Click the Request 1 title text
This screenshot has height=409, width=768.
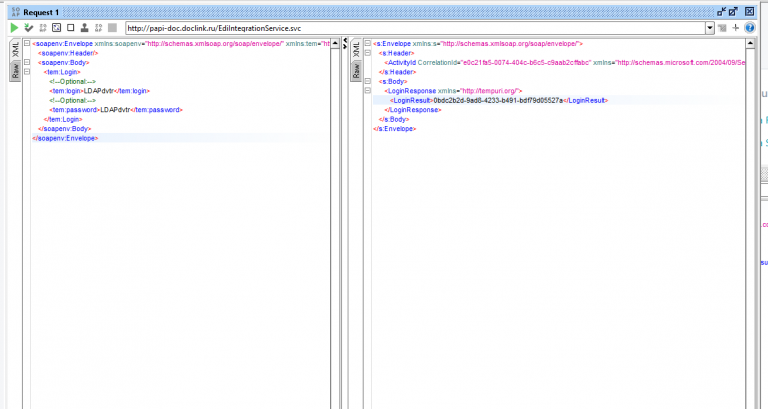(x=41, y=12)
